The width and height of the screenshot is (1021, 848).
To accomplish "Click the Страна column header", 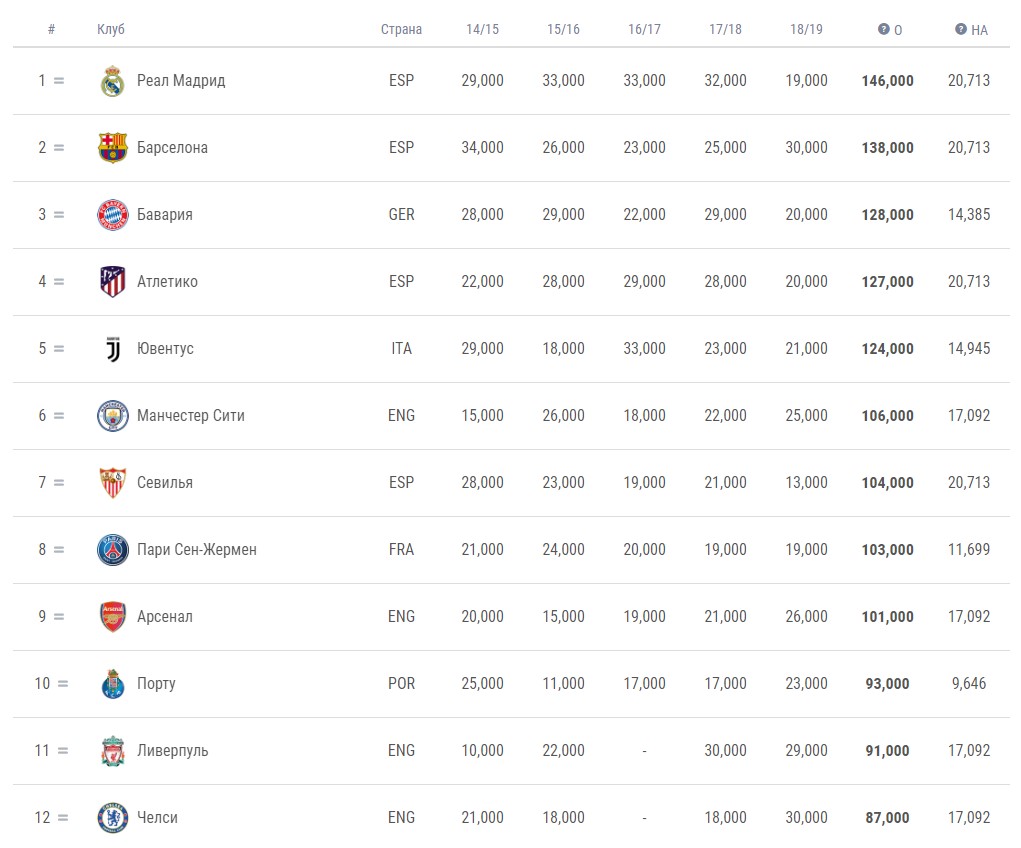I will 401,29.
